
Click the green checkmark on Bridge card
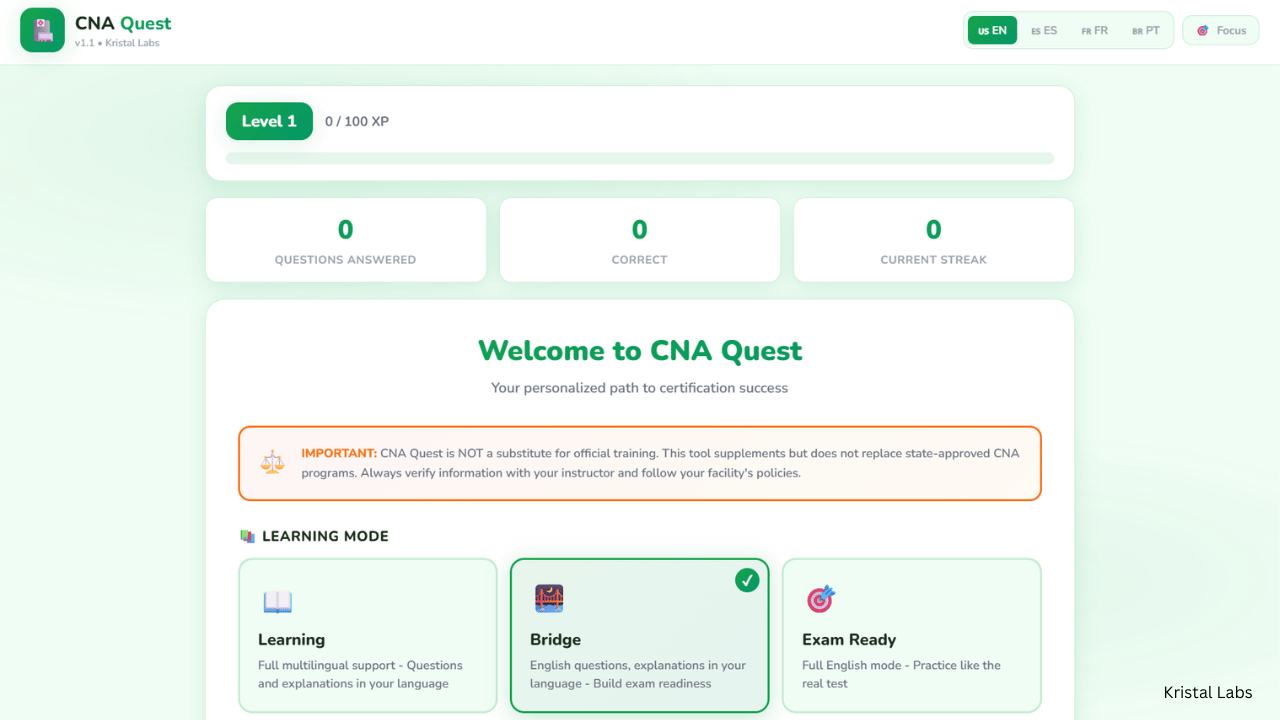click(x=747, y=580)
